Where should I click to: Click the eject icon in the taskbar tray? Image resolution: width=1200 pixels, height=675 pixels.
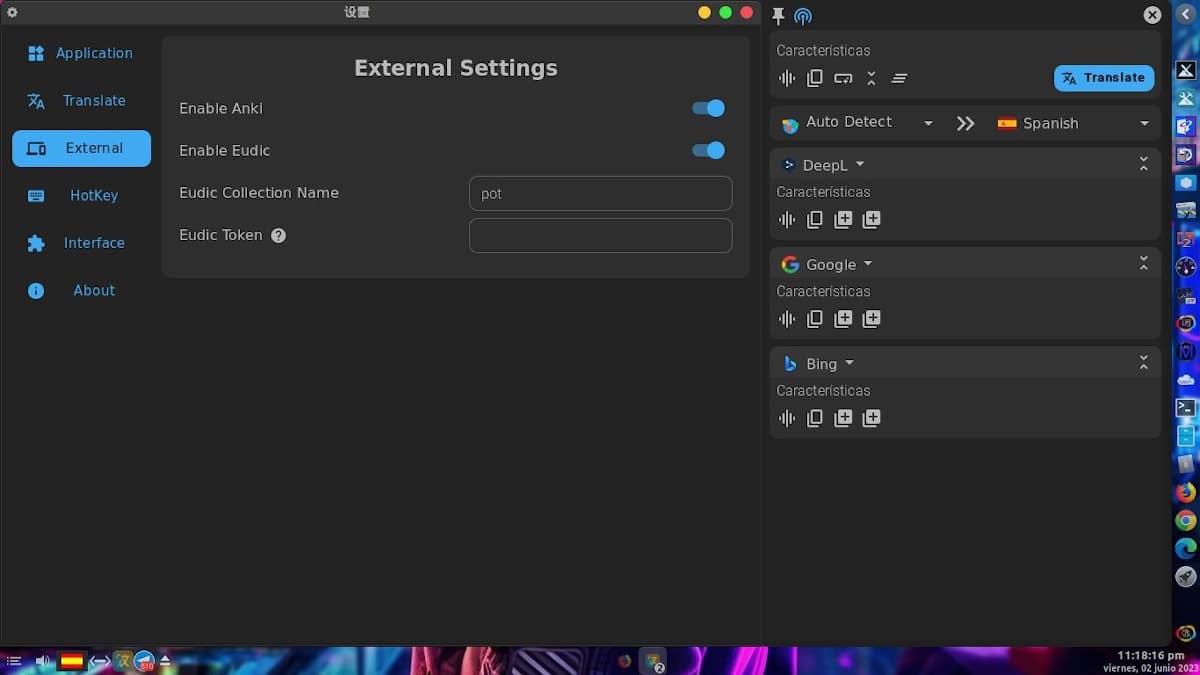165,661
